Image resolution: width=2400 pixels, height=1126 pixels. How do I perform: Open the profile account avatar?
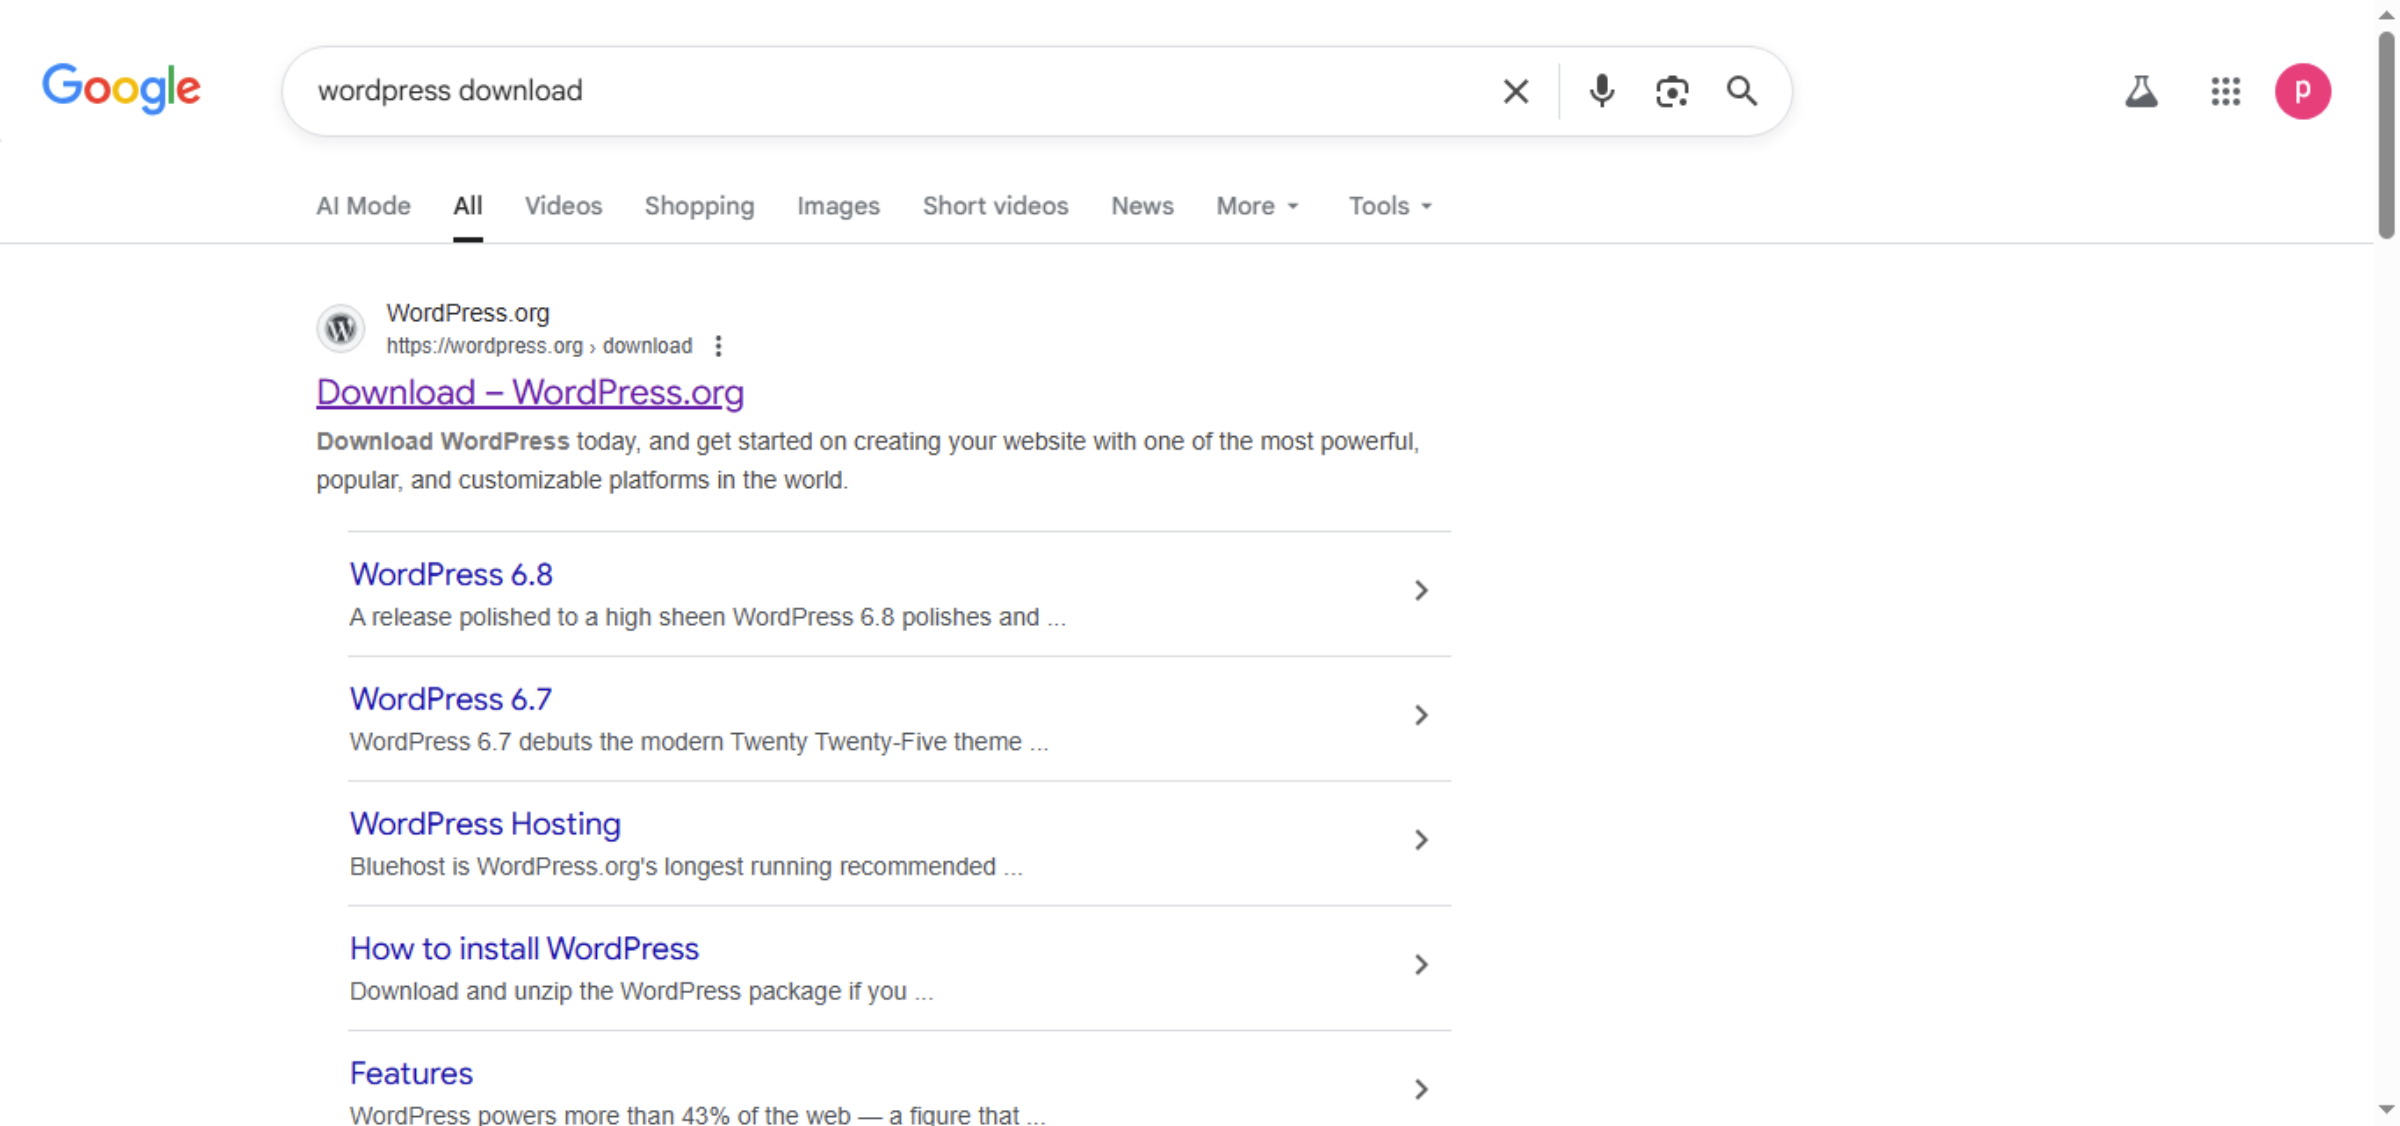pos(2303,91)
